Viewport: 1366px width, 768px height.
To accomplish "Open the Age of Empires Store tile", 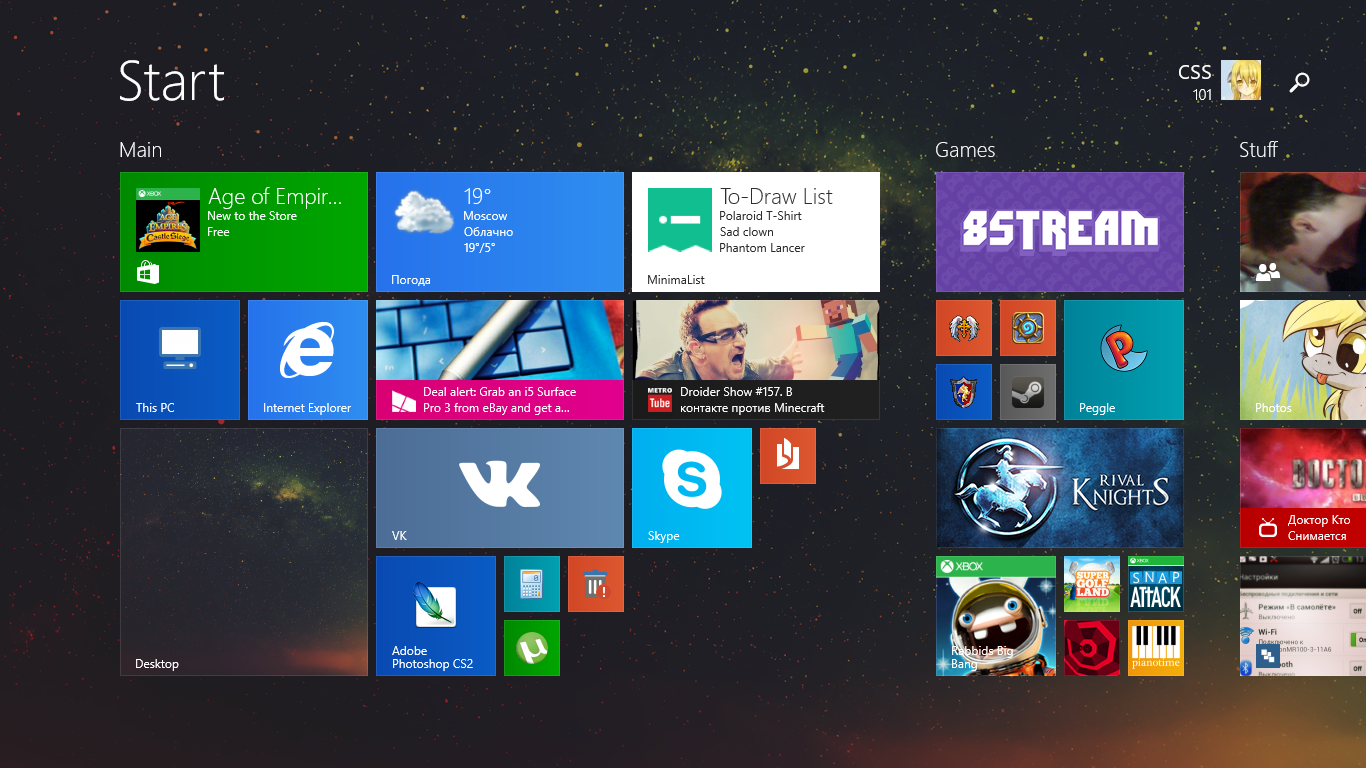I will pyautogui.click(x=244, y=232).
